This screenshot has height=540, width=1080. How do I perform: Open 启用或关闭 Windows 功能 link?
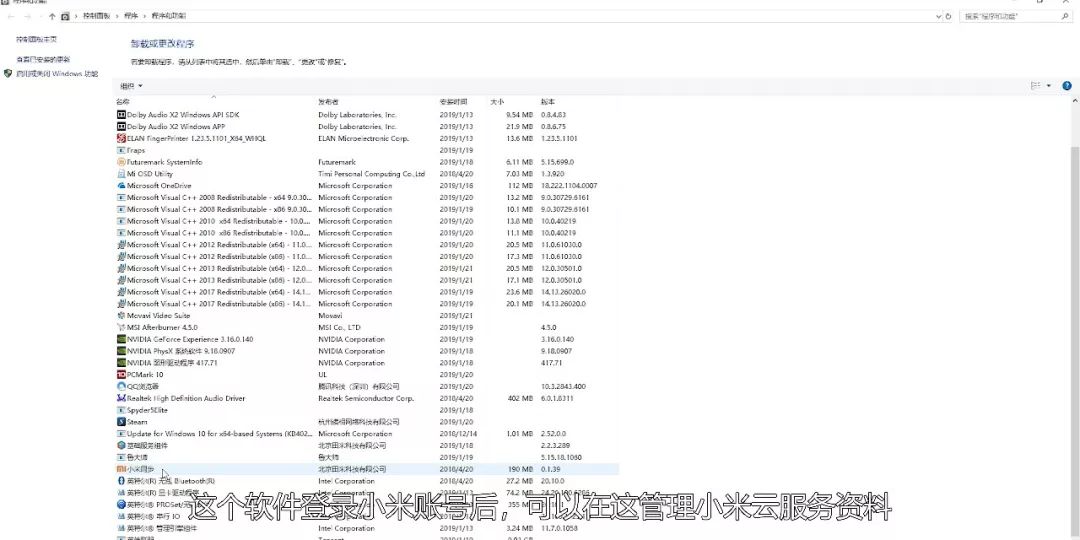[x=57, y=74]
